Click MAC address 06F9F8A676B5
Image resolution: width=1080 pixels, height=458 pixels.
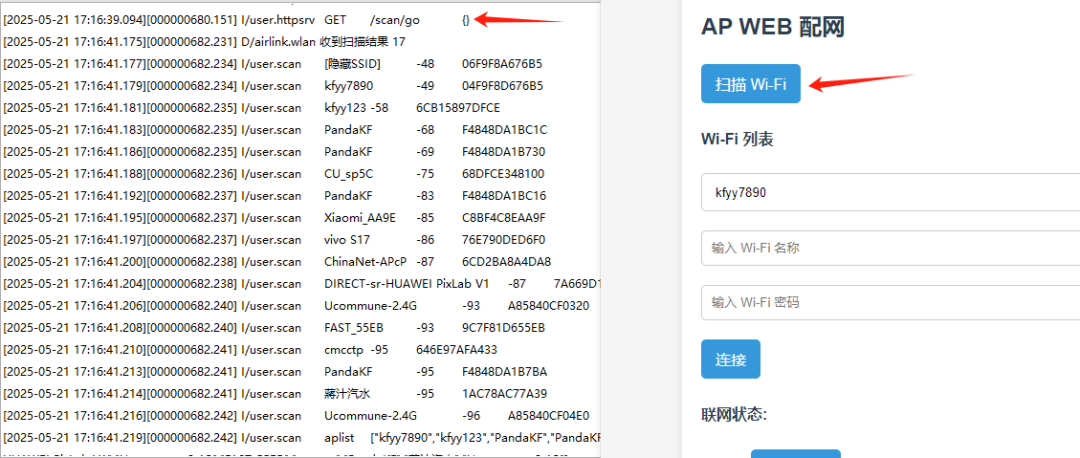pyautogui.click(x=502, y=64)
